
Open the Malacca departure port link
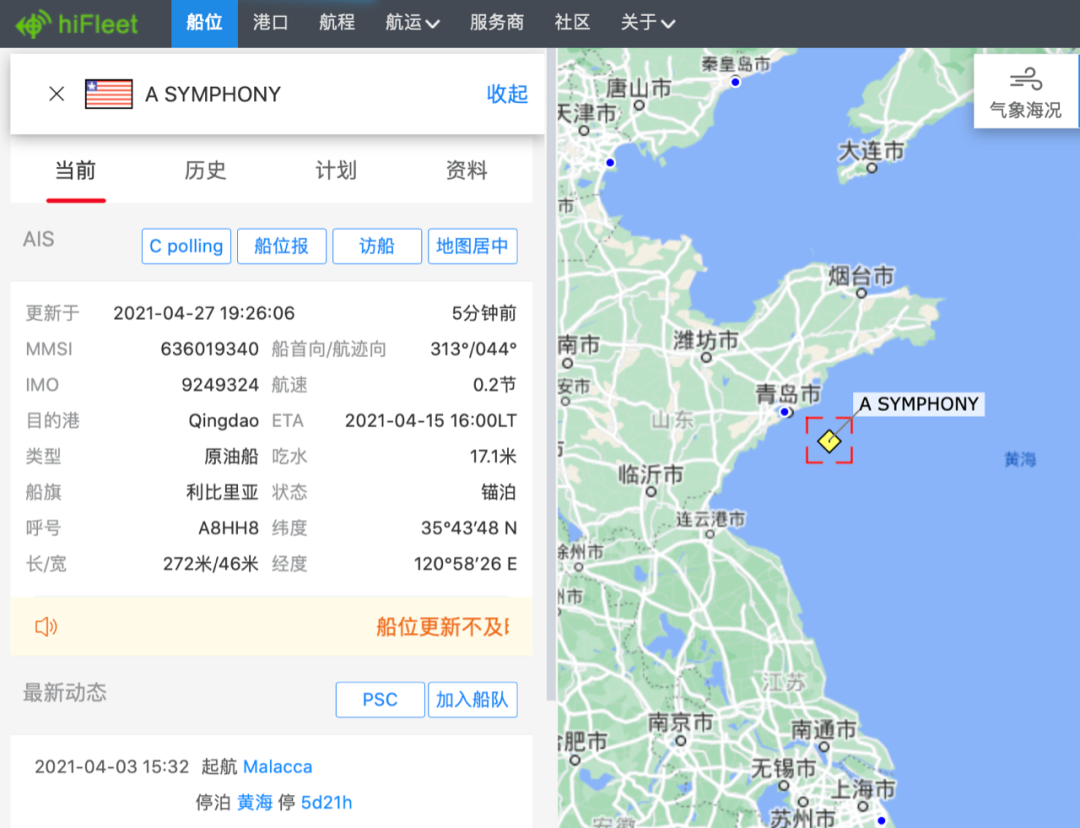[x=277, y=766]
